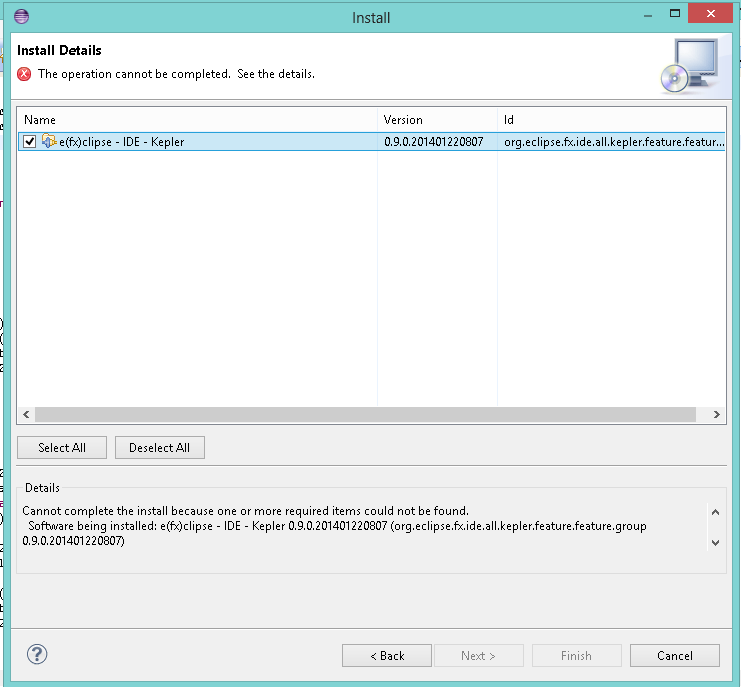Screen dimensions: 741x687
Task: Go back with the < Back button
Action: pyautogui.click(x=387, y=656)
